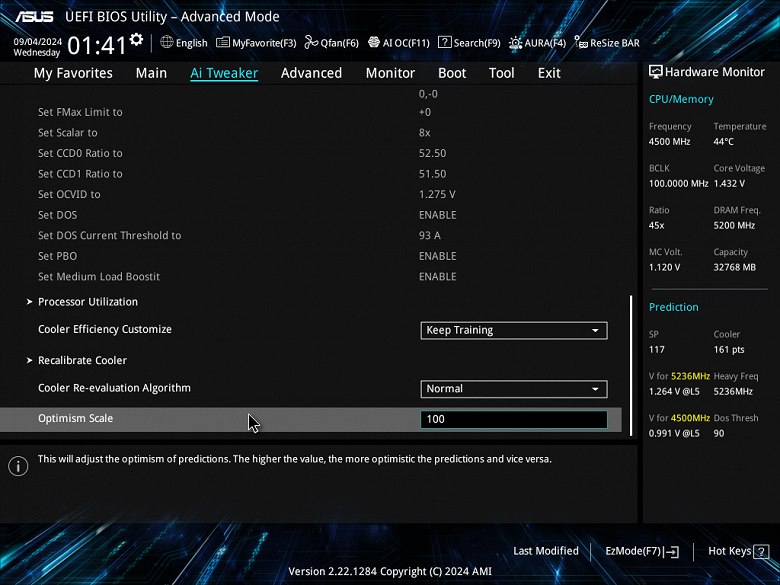
Task: Click the 1.432 V core voltage
Action: pyautogui.click(x=729, y=184)
